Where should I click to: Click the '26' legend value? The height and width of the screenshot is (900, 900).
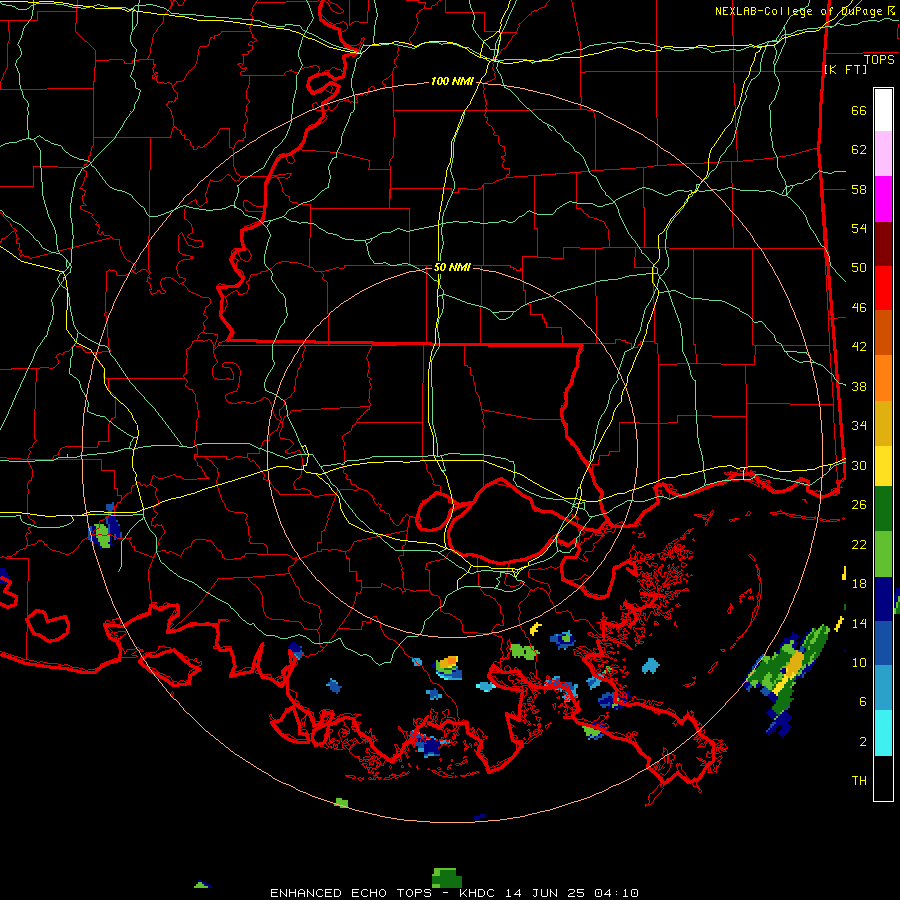859,505
